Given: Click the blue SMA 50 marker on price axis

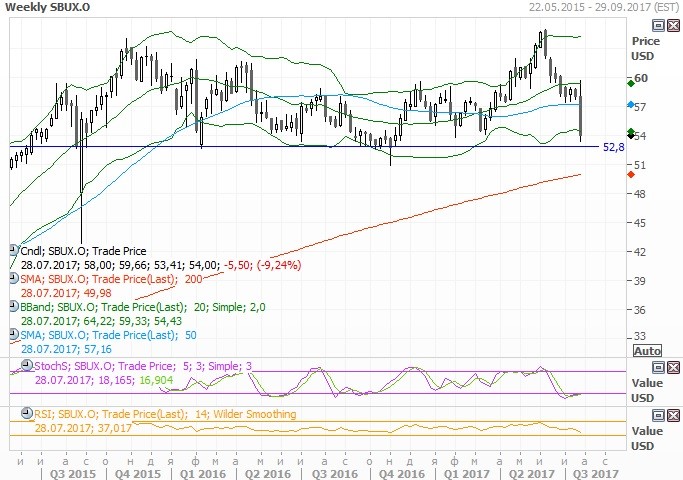Looking at the screenshot, I should (630, 105).
